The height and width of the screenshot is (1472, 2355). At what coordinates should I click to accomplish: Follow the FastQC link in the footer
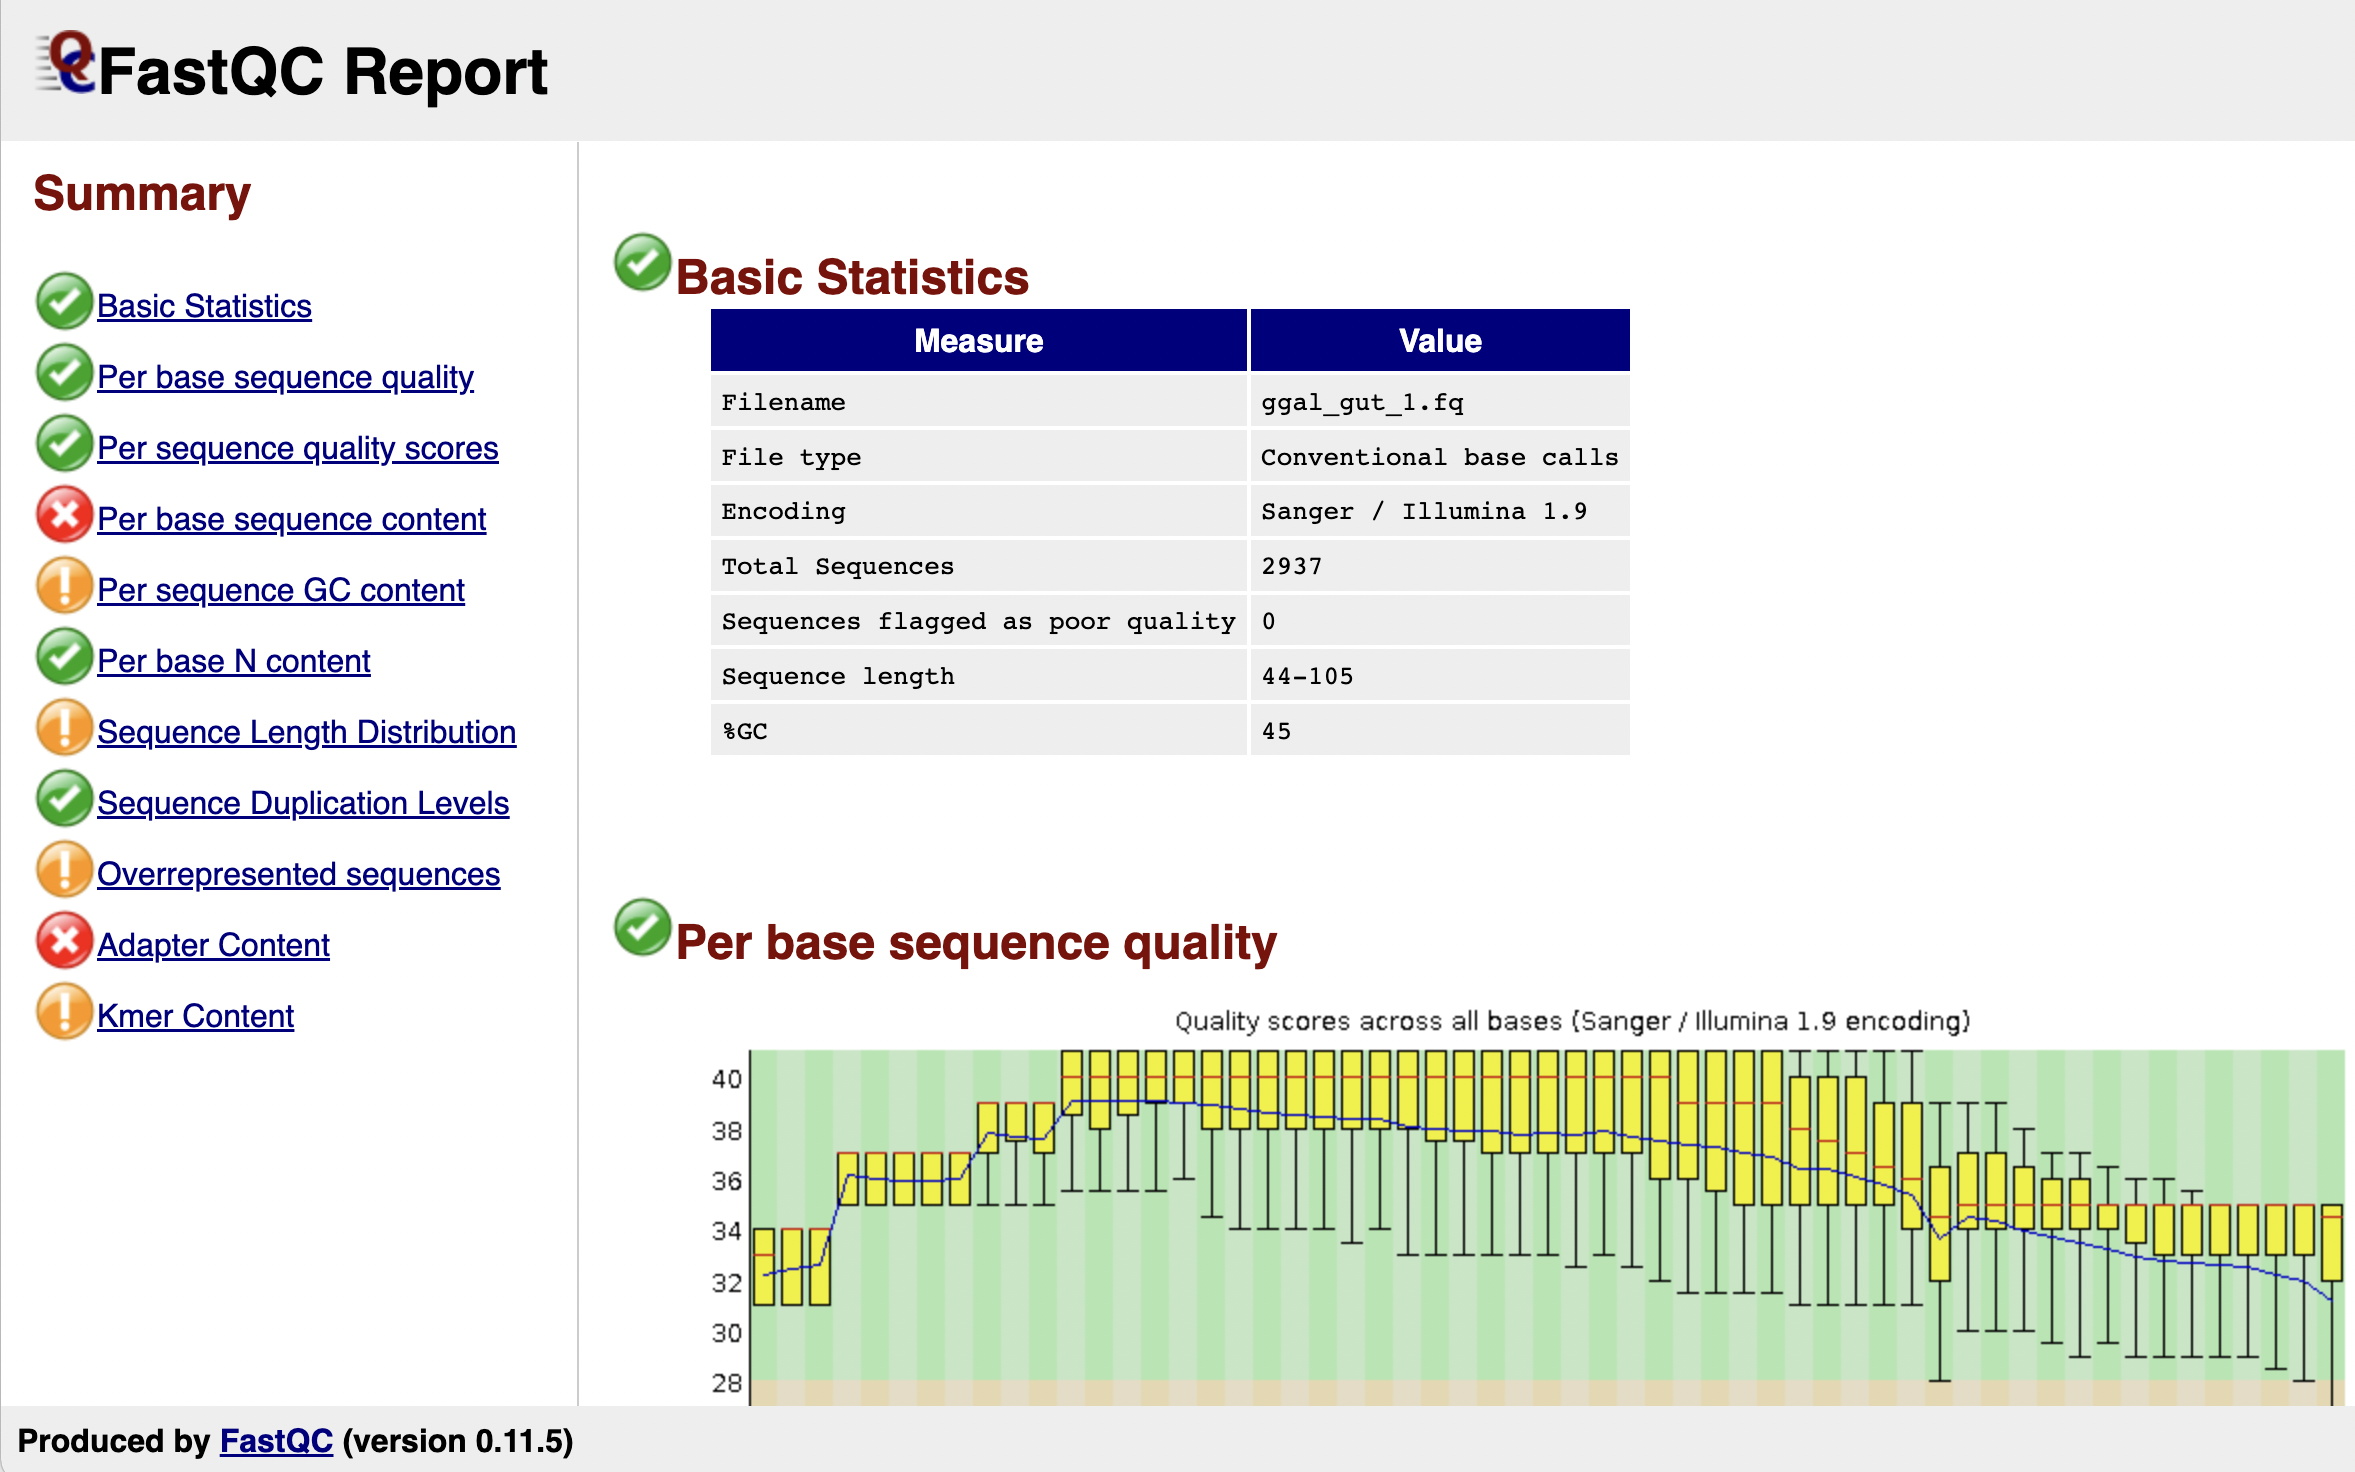[x=275, y=1441]
